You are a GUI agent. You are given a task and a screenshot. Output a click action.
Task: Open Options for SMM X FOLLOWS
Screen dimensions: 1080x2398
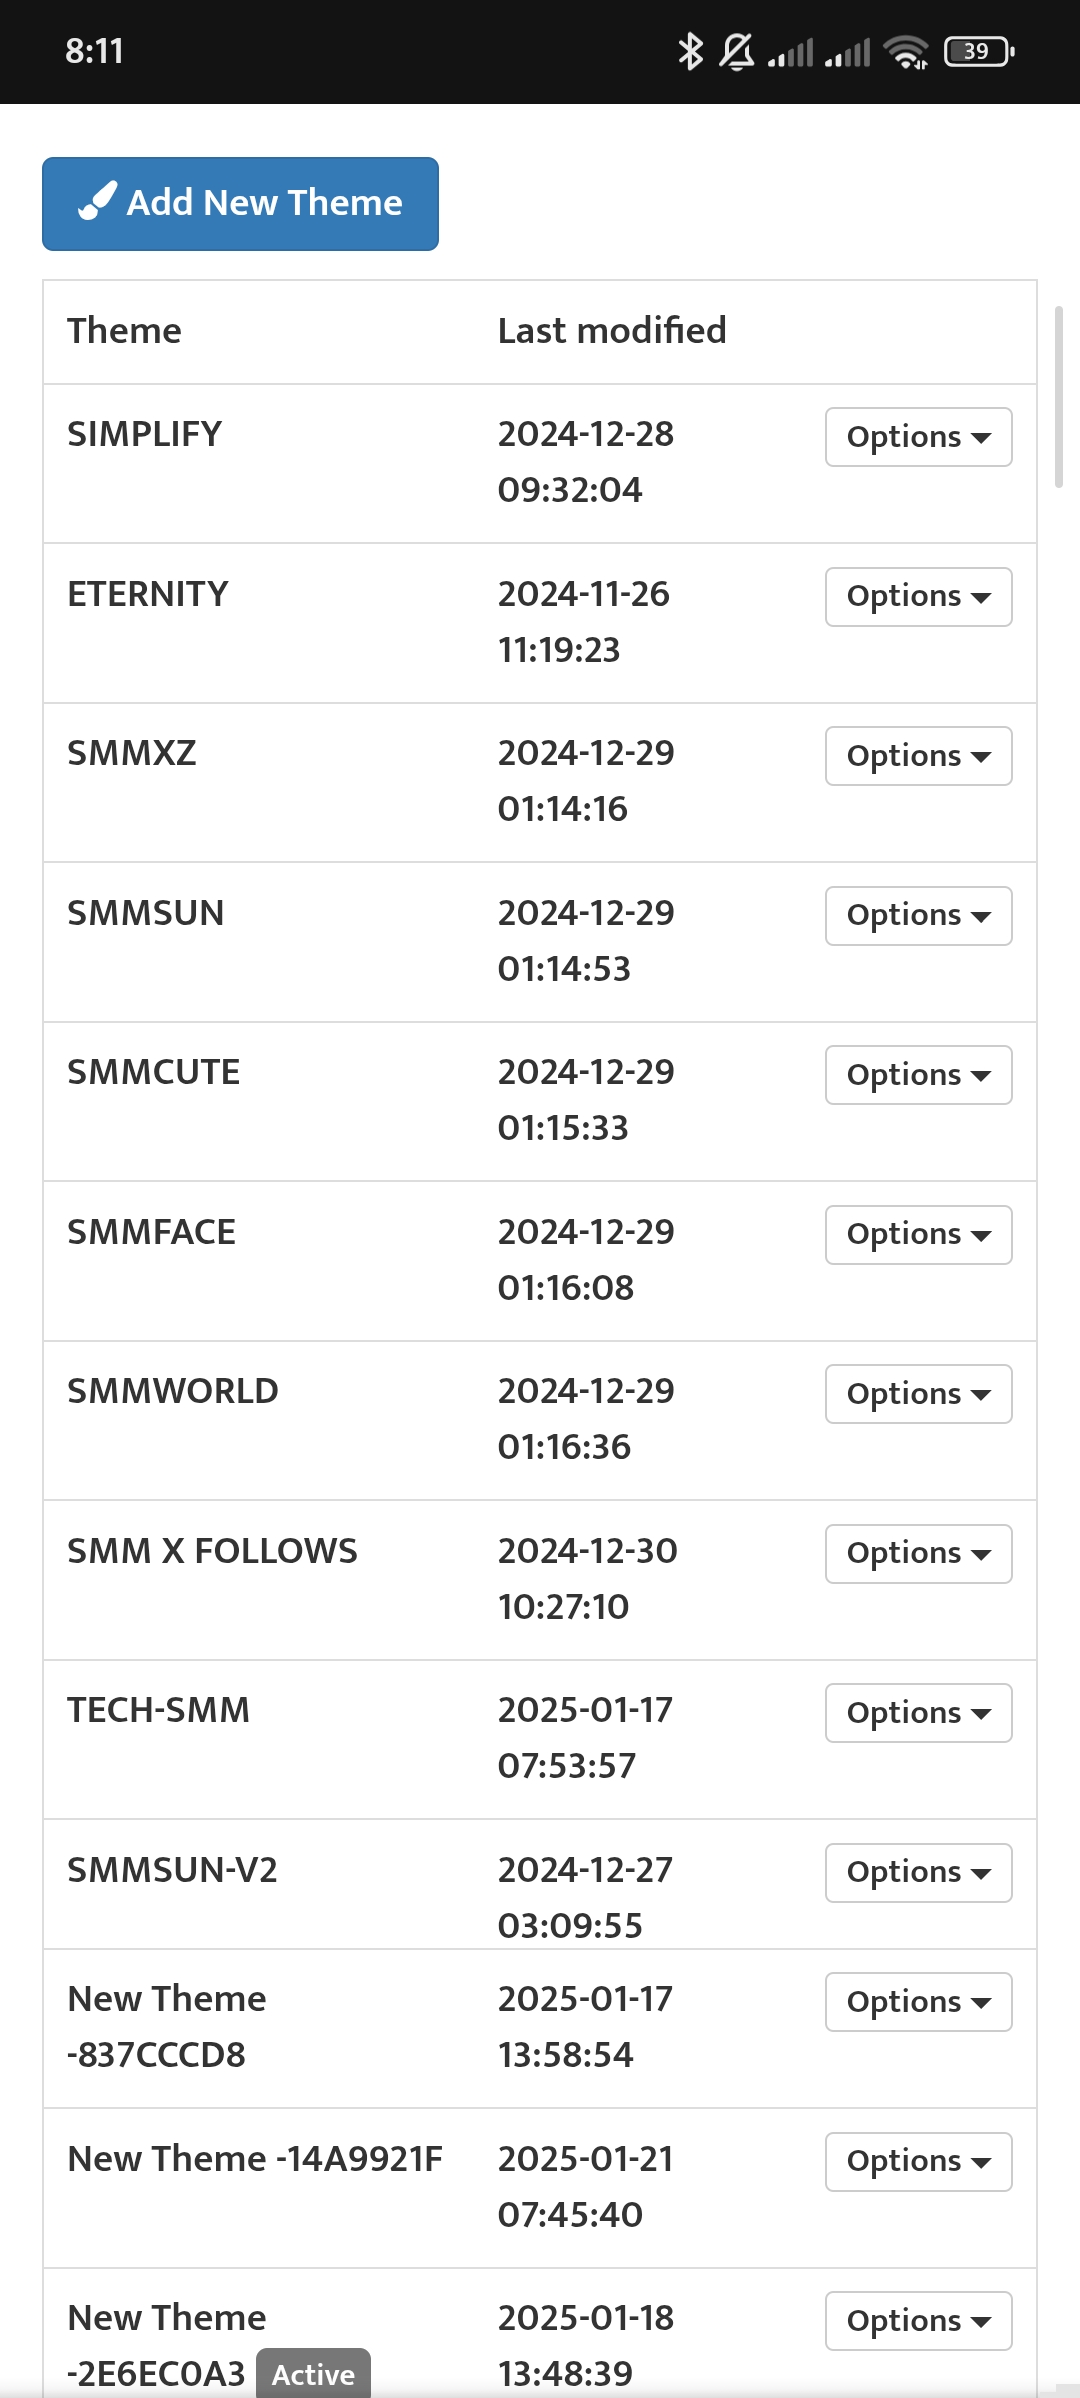[918, 1554]
